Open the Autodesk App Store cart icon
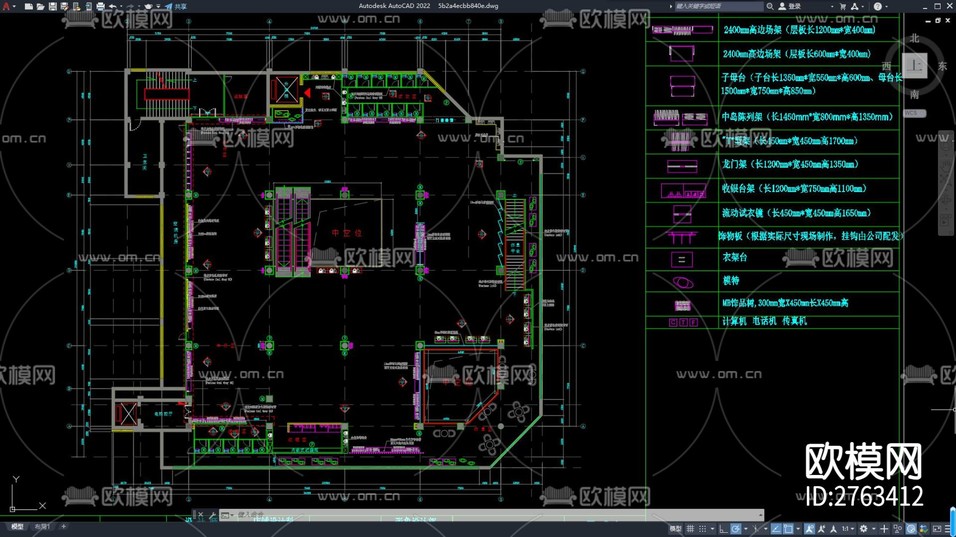The width and height of the screenshot is (956, 537). [x=843, y=6]
